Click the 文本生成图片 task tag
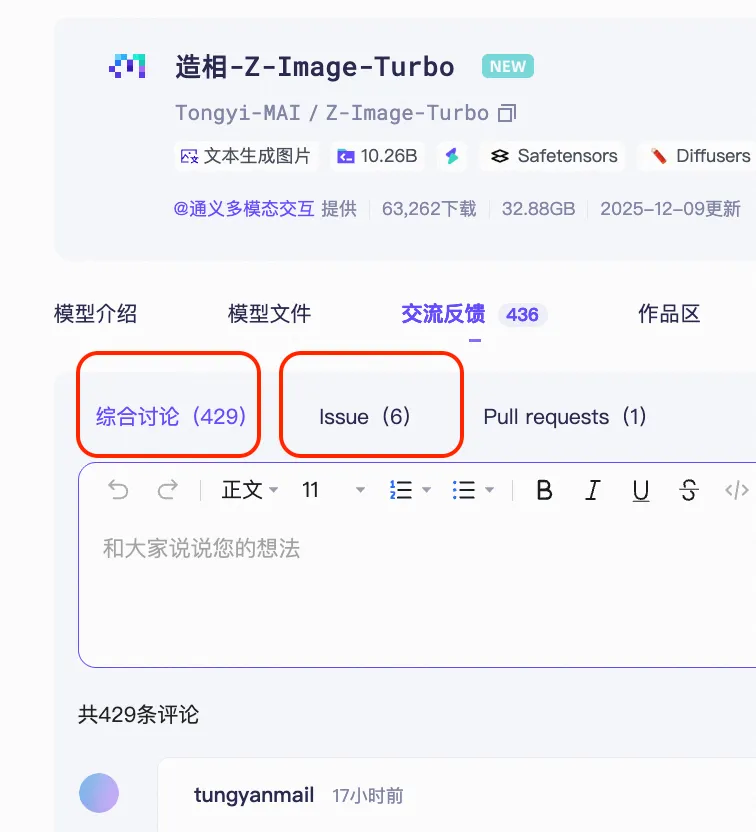This screenshot has height=832, width=756. [x=246, y=156]
